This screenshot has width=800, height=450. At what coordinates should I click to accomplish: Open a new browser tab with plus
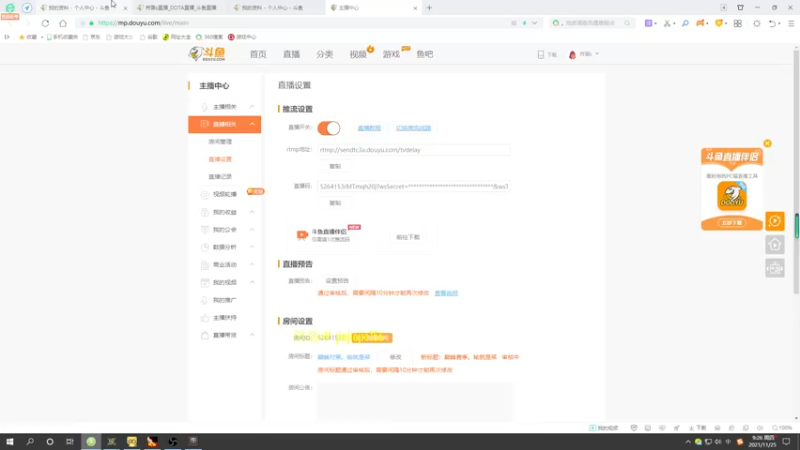(429, 8)
